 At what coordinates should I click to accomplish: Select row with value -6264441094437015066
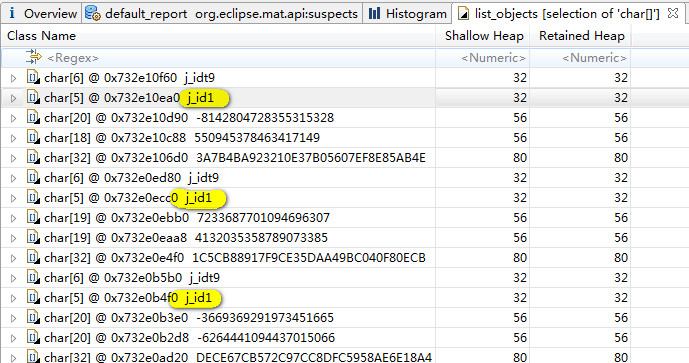click(x=189, y=338)
